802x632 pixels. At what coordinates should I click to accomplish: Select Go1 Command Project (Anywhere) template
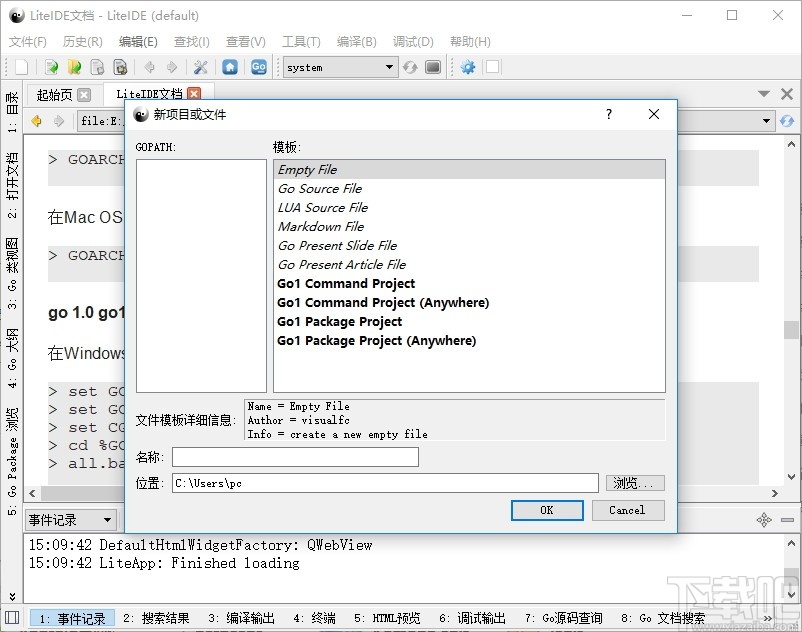[469, 303]
